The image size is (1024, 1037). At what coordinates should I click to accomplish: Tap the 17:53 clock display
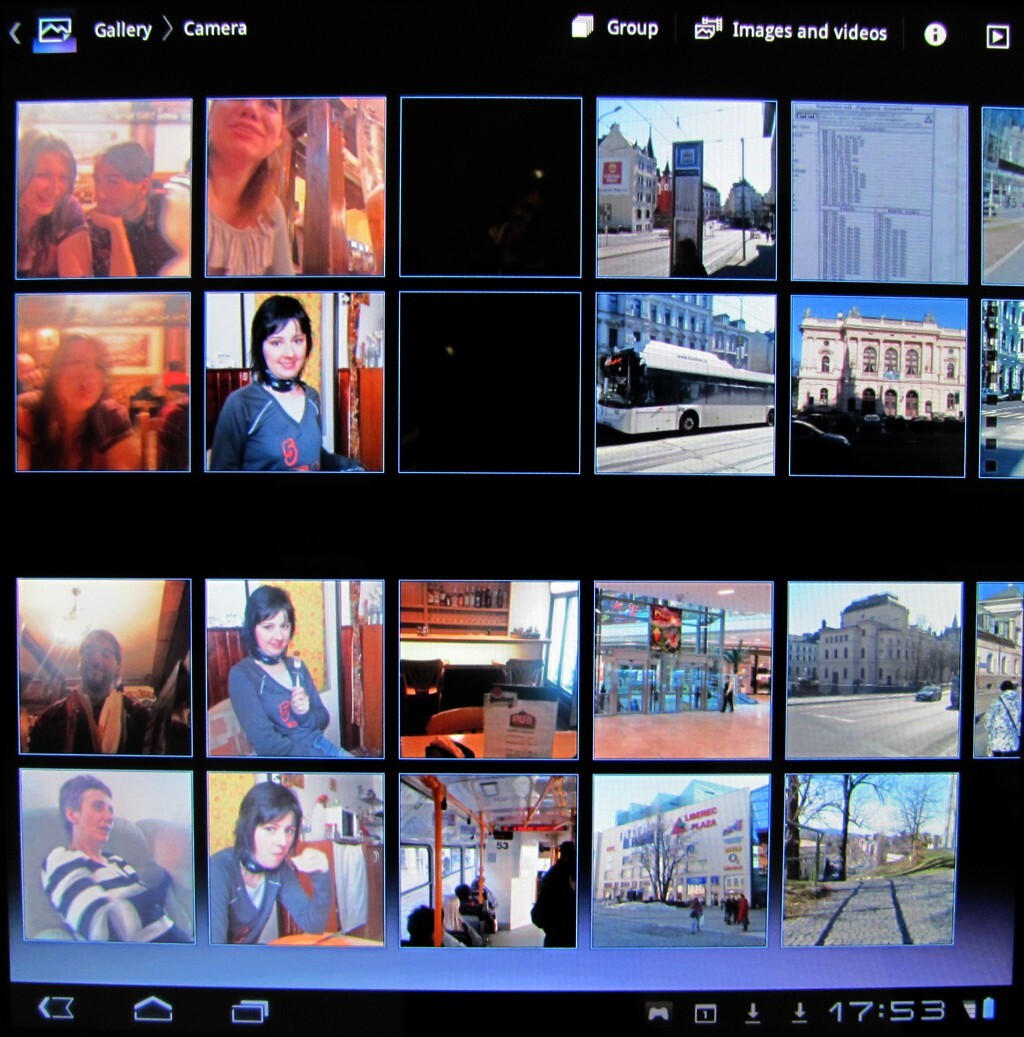[x=886, y=1011]
